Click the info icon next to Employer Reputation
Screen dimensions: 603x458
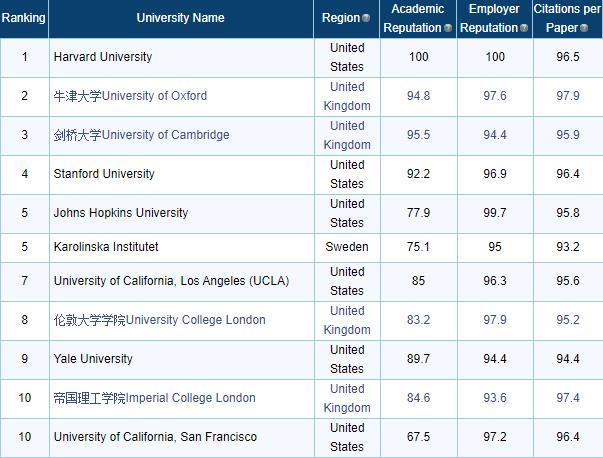523,29
